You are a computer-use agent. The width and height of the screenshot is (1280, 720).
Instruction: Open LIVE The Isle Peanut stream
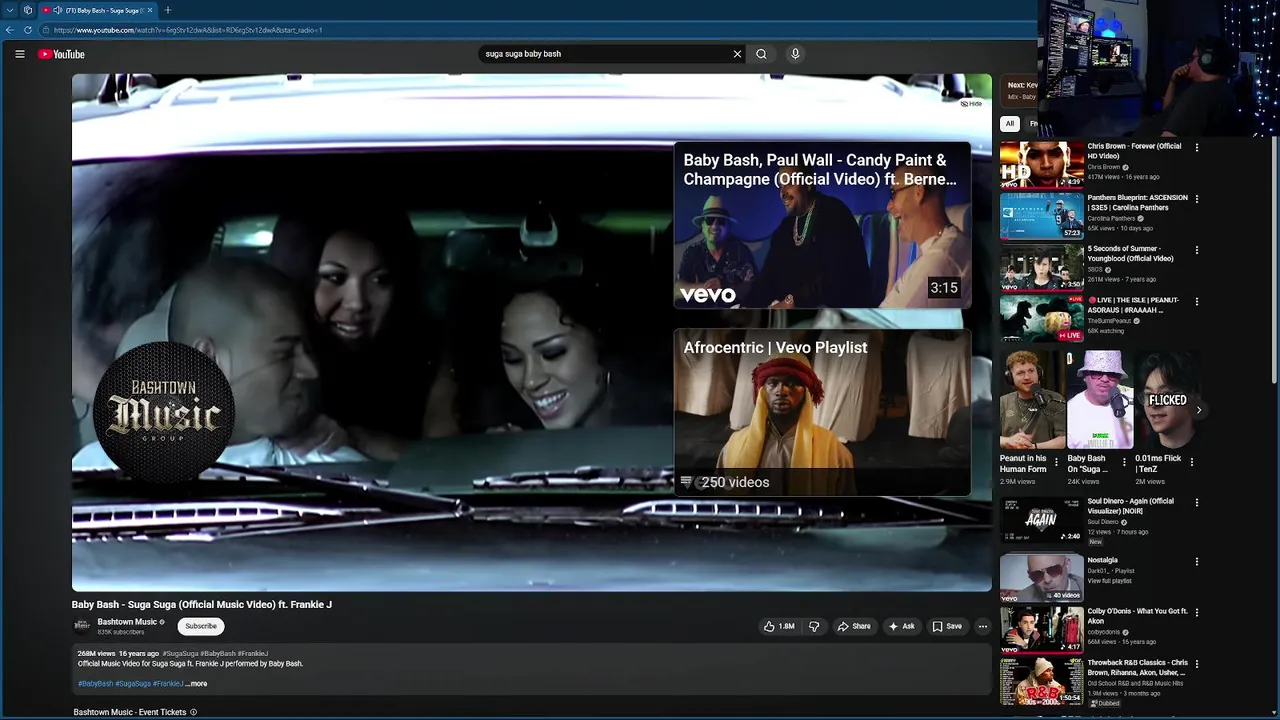[x=1042, y=318]
